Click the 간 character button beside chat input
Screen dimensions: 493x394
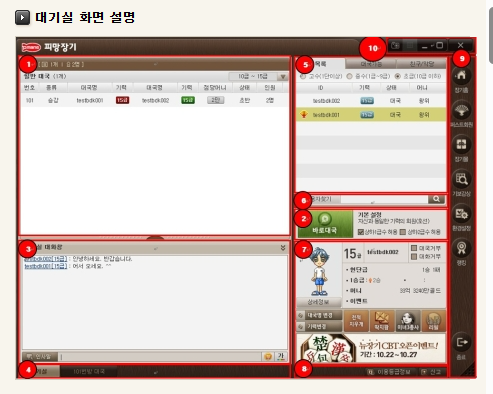(281, 357)
